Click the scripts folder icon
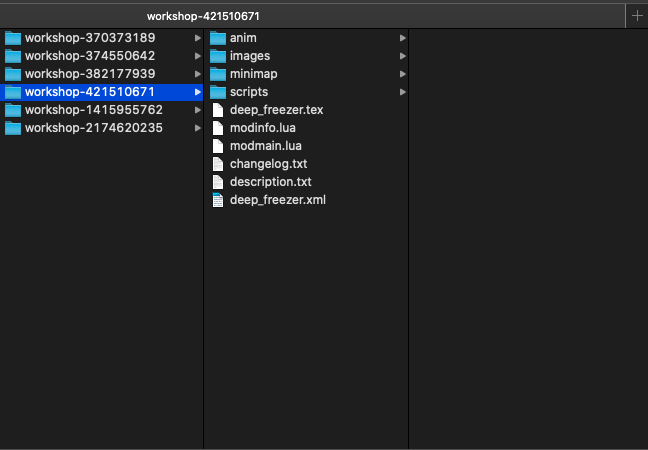The image size is (648, 450). coord(218,92)
